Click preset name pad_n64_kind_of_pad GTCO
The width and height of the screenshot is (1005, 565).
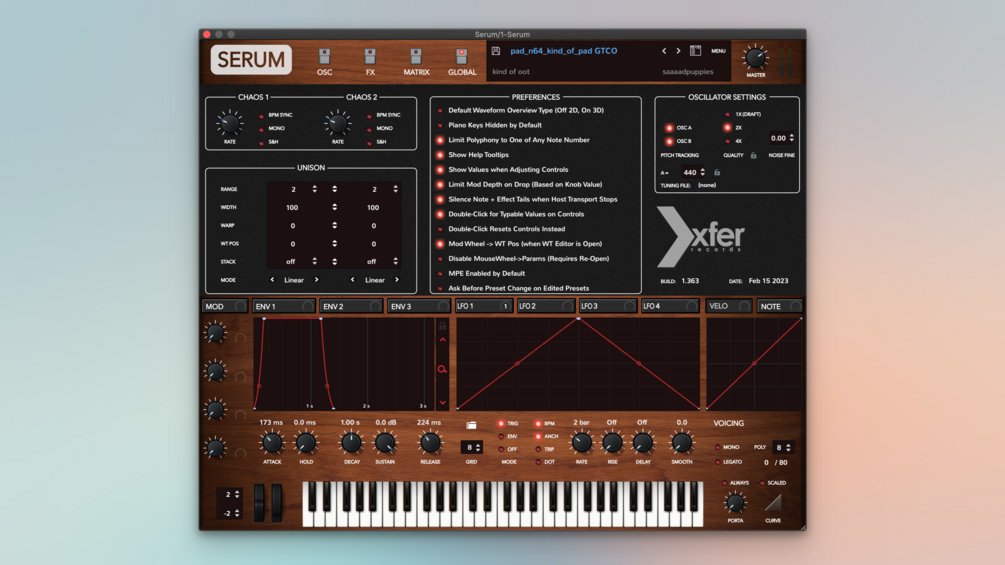tap(563, 51)
